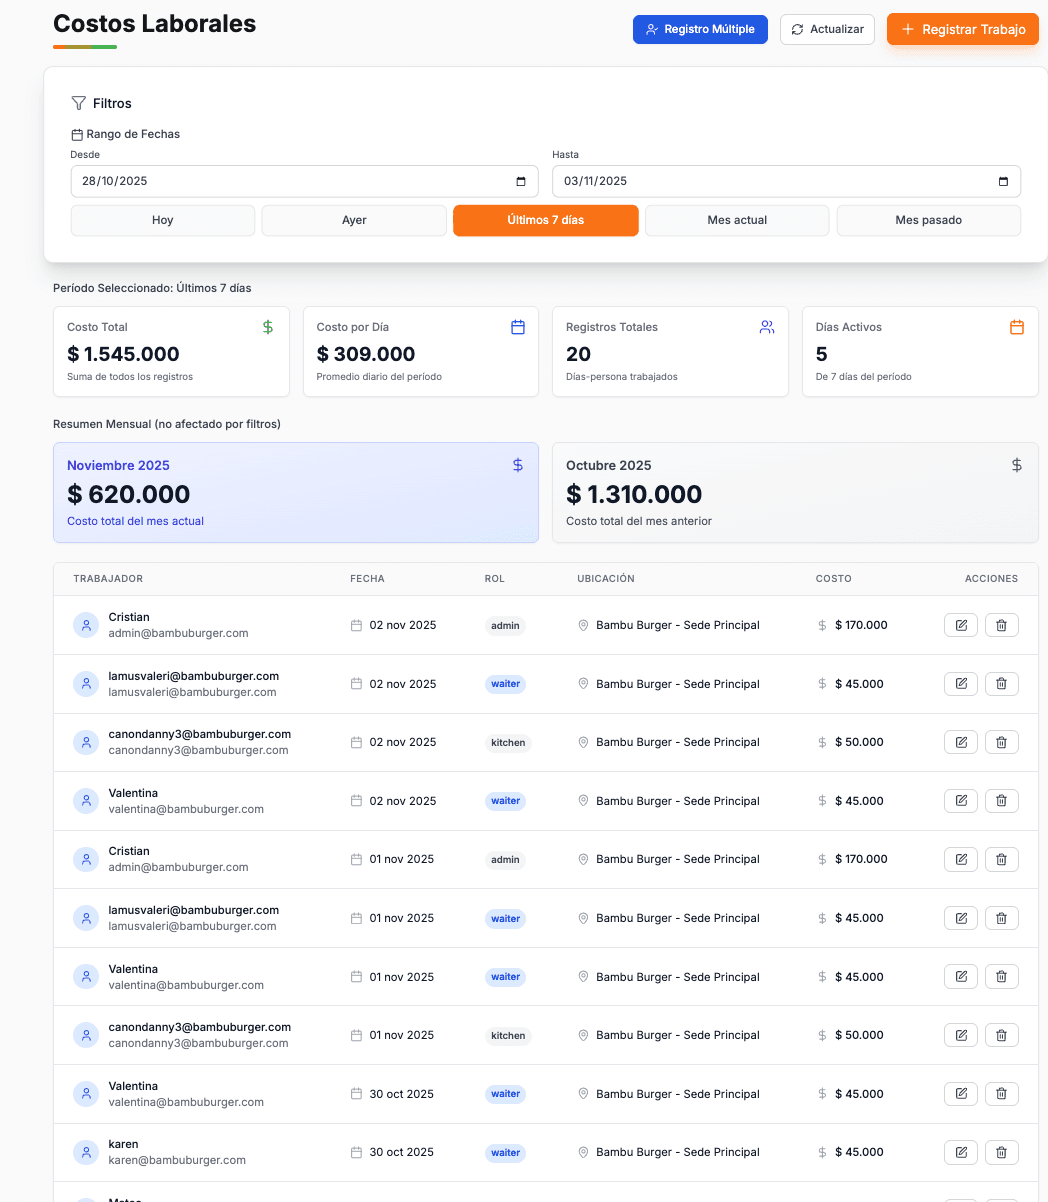Open the Registro Múltiple dialog

click(700, 29)
